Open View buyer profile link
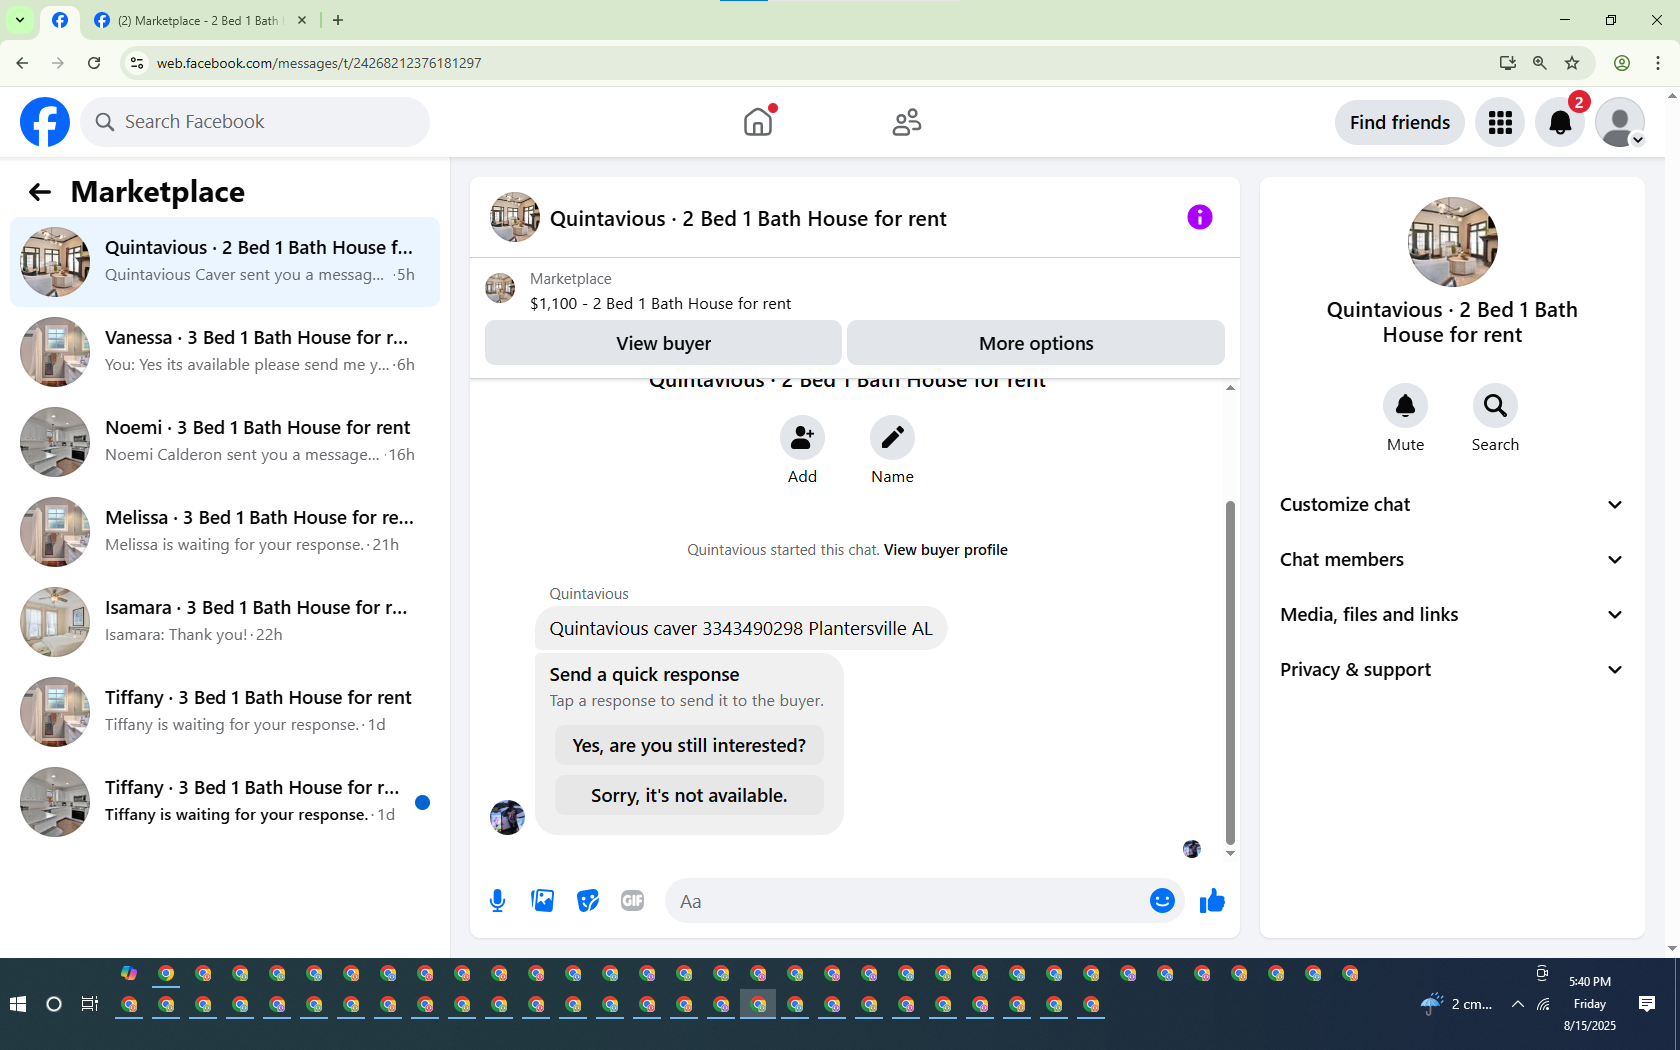Viewport: 1680px width, 1050px height. [946, 550]
